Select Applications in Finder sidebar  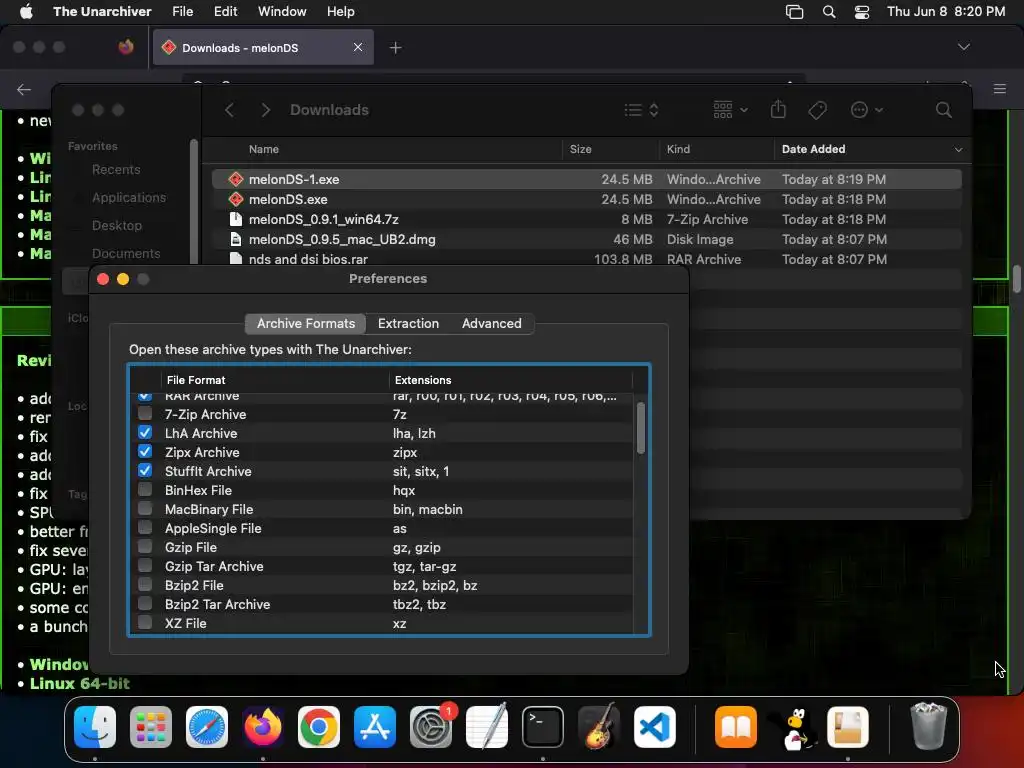[x=129, y=197]
